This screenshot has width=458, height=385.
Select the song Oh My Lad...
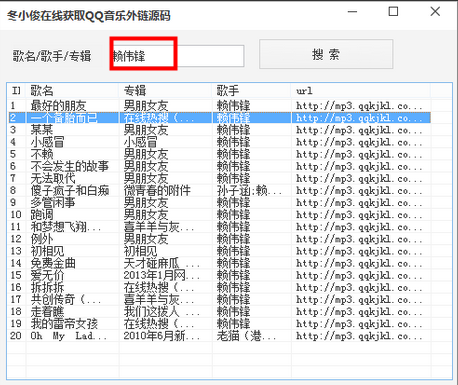[x=69, y=336]
